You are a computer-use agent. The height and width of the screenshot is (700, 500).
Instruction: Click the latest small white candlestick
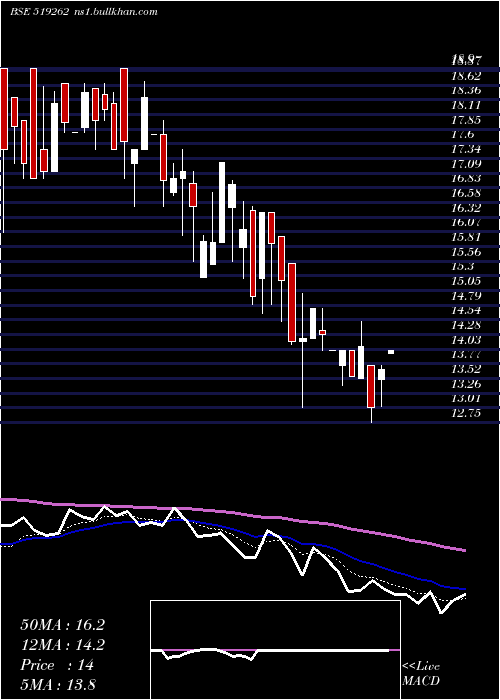(x=391, y=352)
